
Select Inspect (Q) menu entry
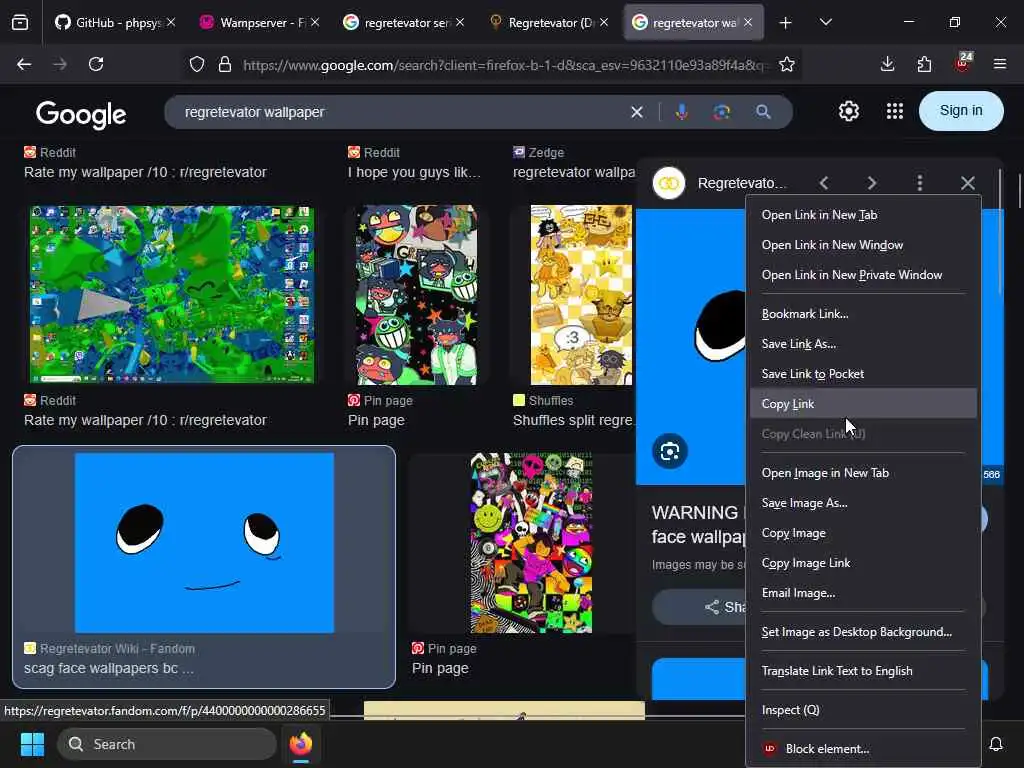point(863,710)
